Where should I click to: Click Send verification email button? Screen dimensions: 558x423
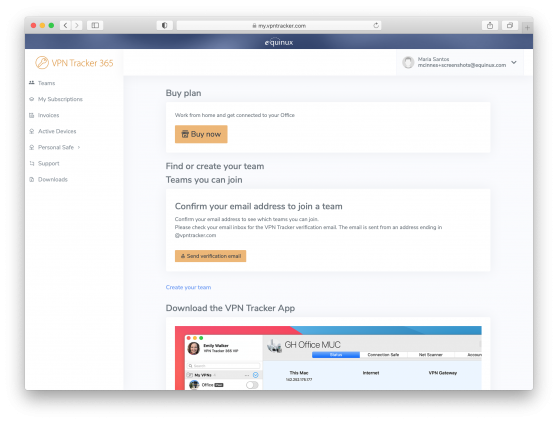210,256
